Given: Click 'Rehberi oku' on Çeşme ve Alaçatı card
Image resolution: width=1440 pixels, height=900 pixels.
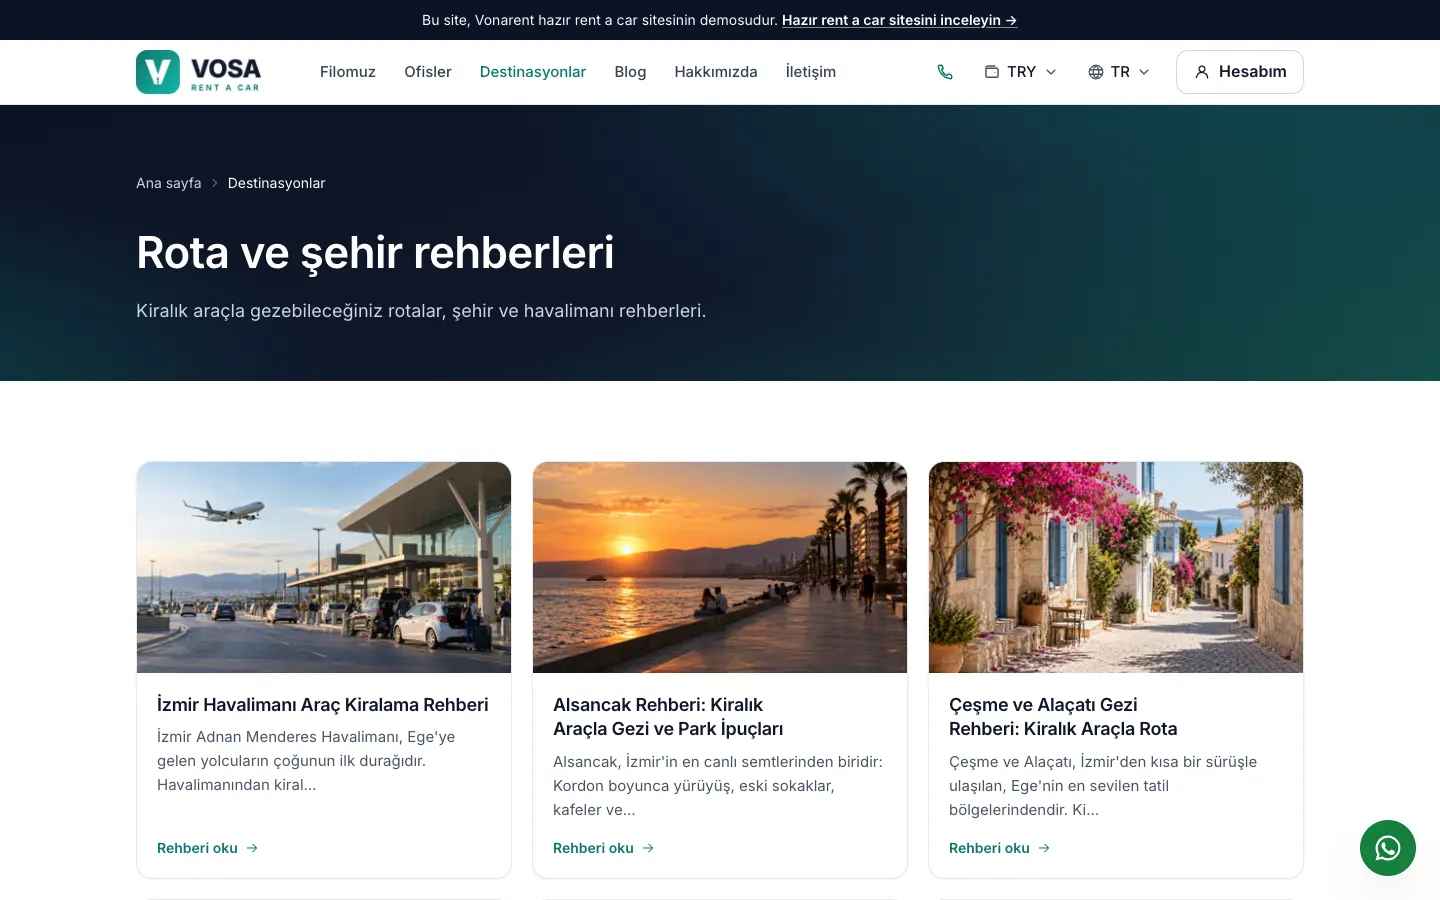Looking at the screenshot, I should click(1000, 848).
